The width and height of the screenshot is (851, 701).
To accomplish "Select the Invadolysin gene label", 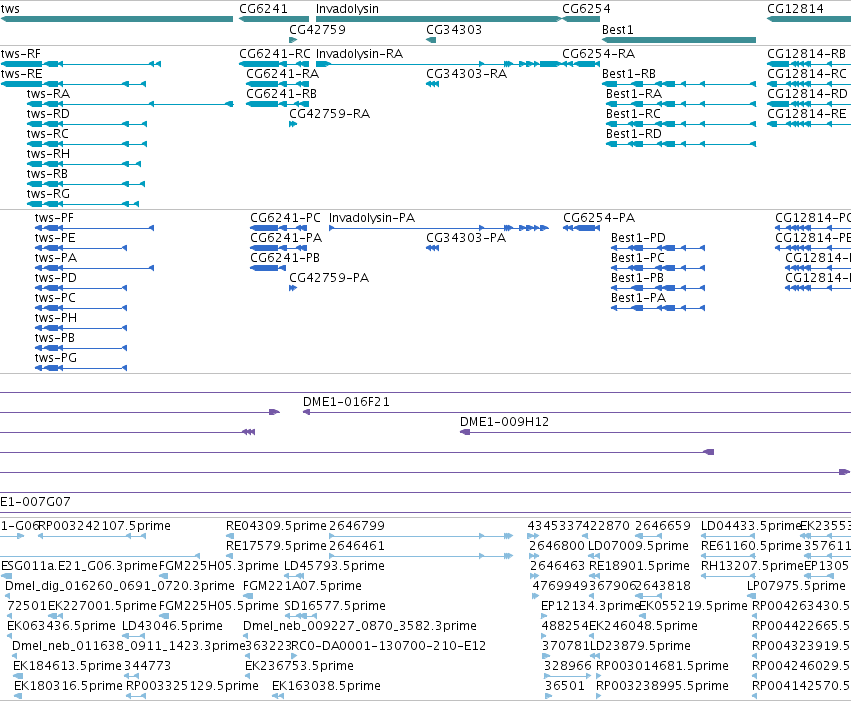I will pyautogui.click(x=347, y=9).
